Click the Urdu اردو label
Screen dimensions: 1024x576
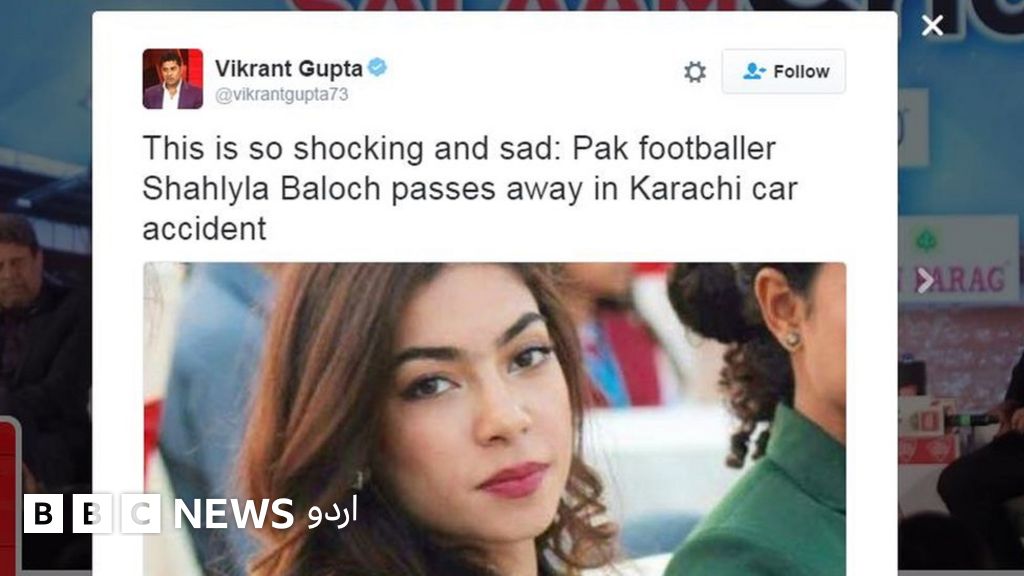coord(332,513)
